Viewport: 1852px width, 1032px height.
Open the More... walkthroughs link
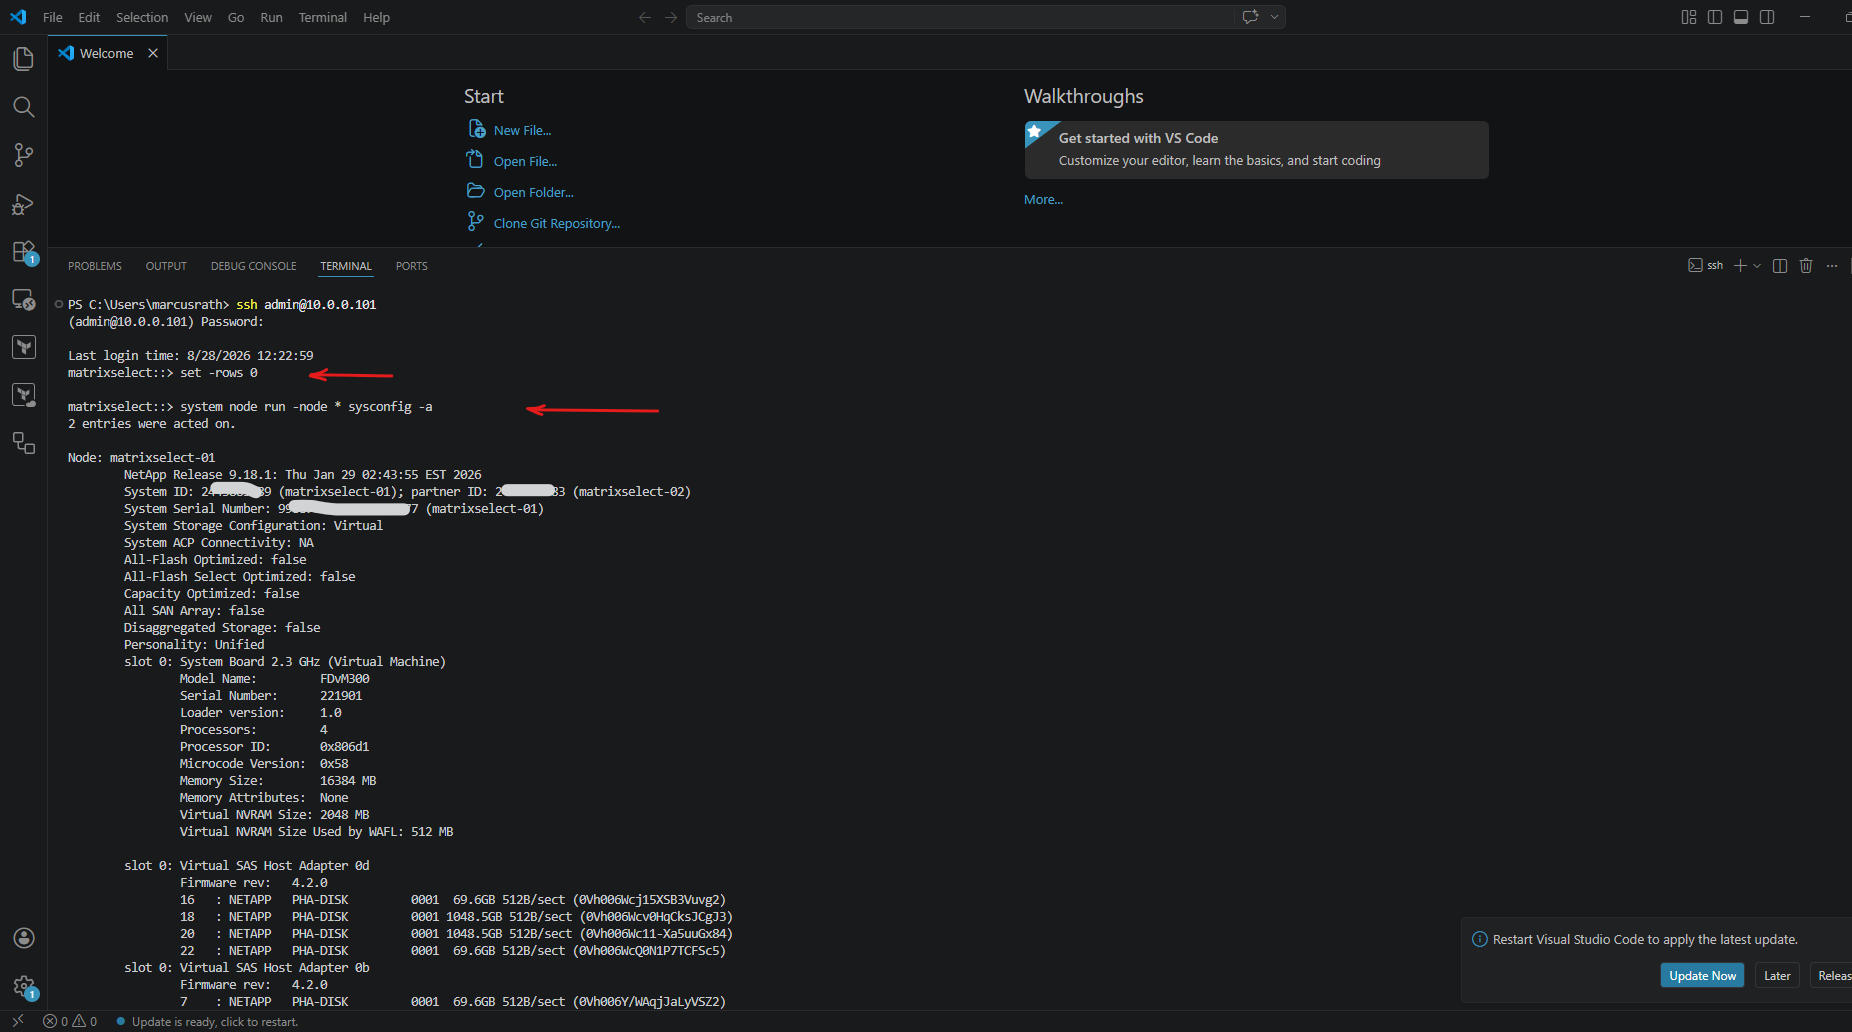tap(1043, 200)
